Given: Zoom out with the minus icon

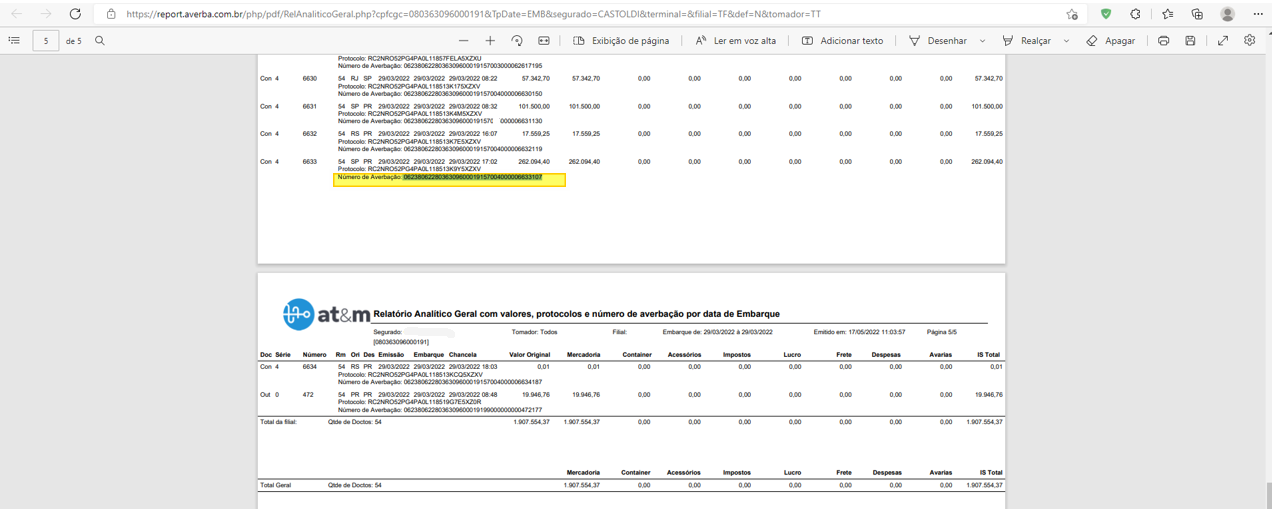Looking at the screenshot, I should 463,41.
